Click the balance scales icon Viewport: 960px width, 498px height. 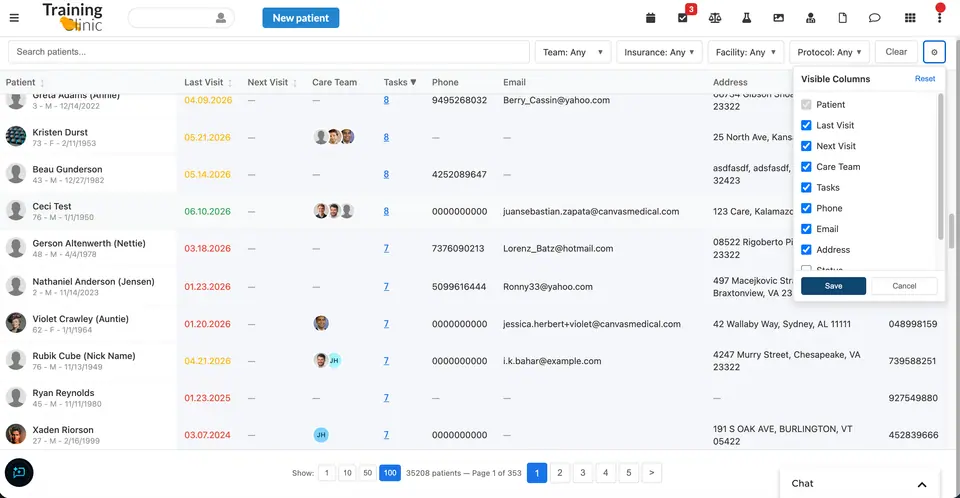(714, 18)
